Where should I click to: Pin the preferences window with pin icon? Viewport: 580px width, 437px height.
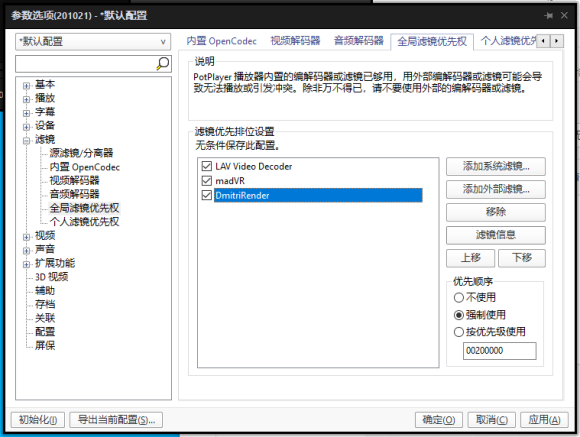pos(549,16)
